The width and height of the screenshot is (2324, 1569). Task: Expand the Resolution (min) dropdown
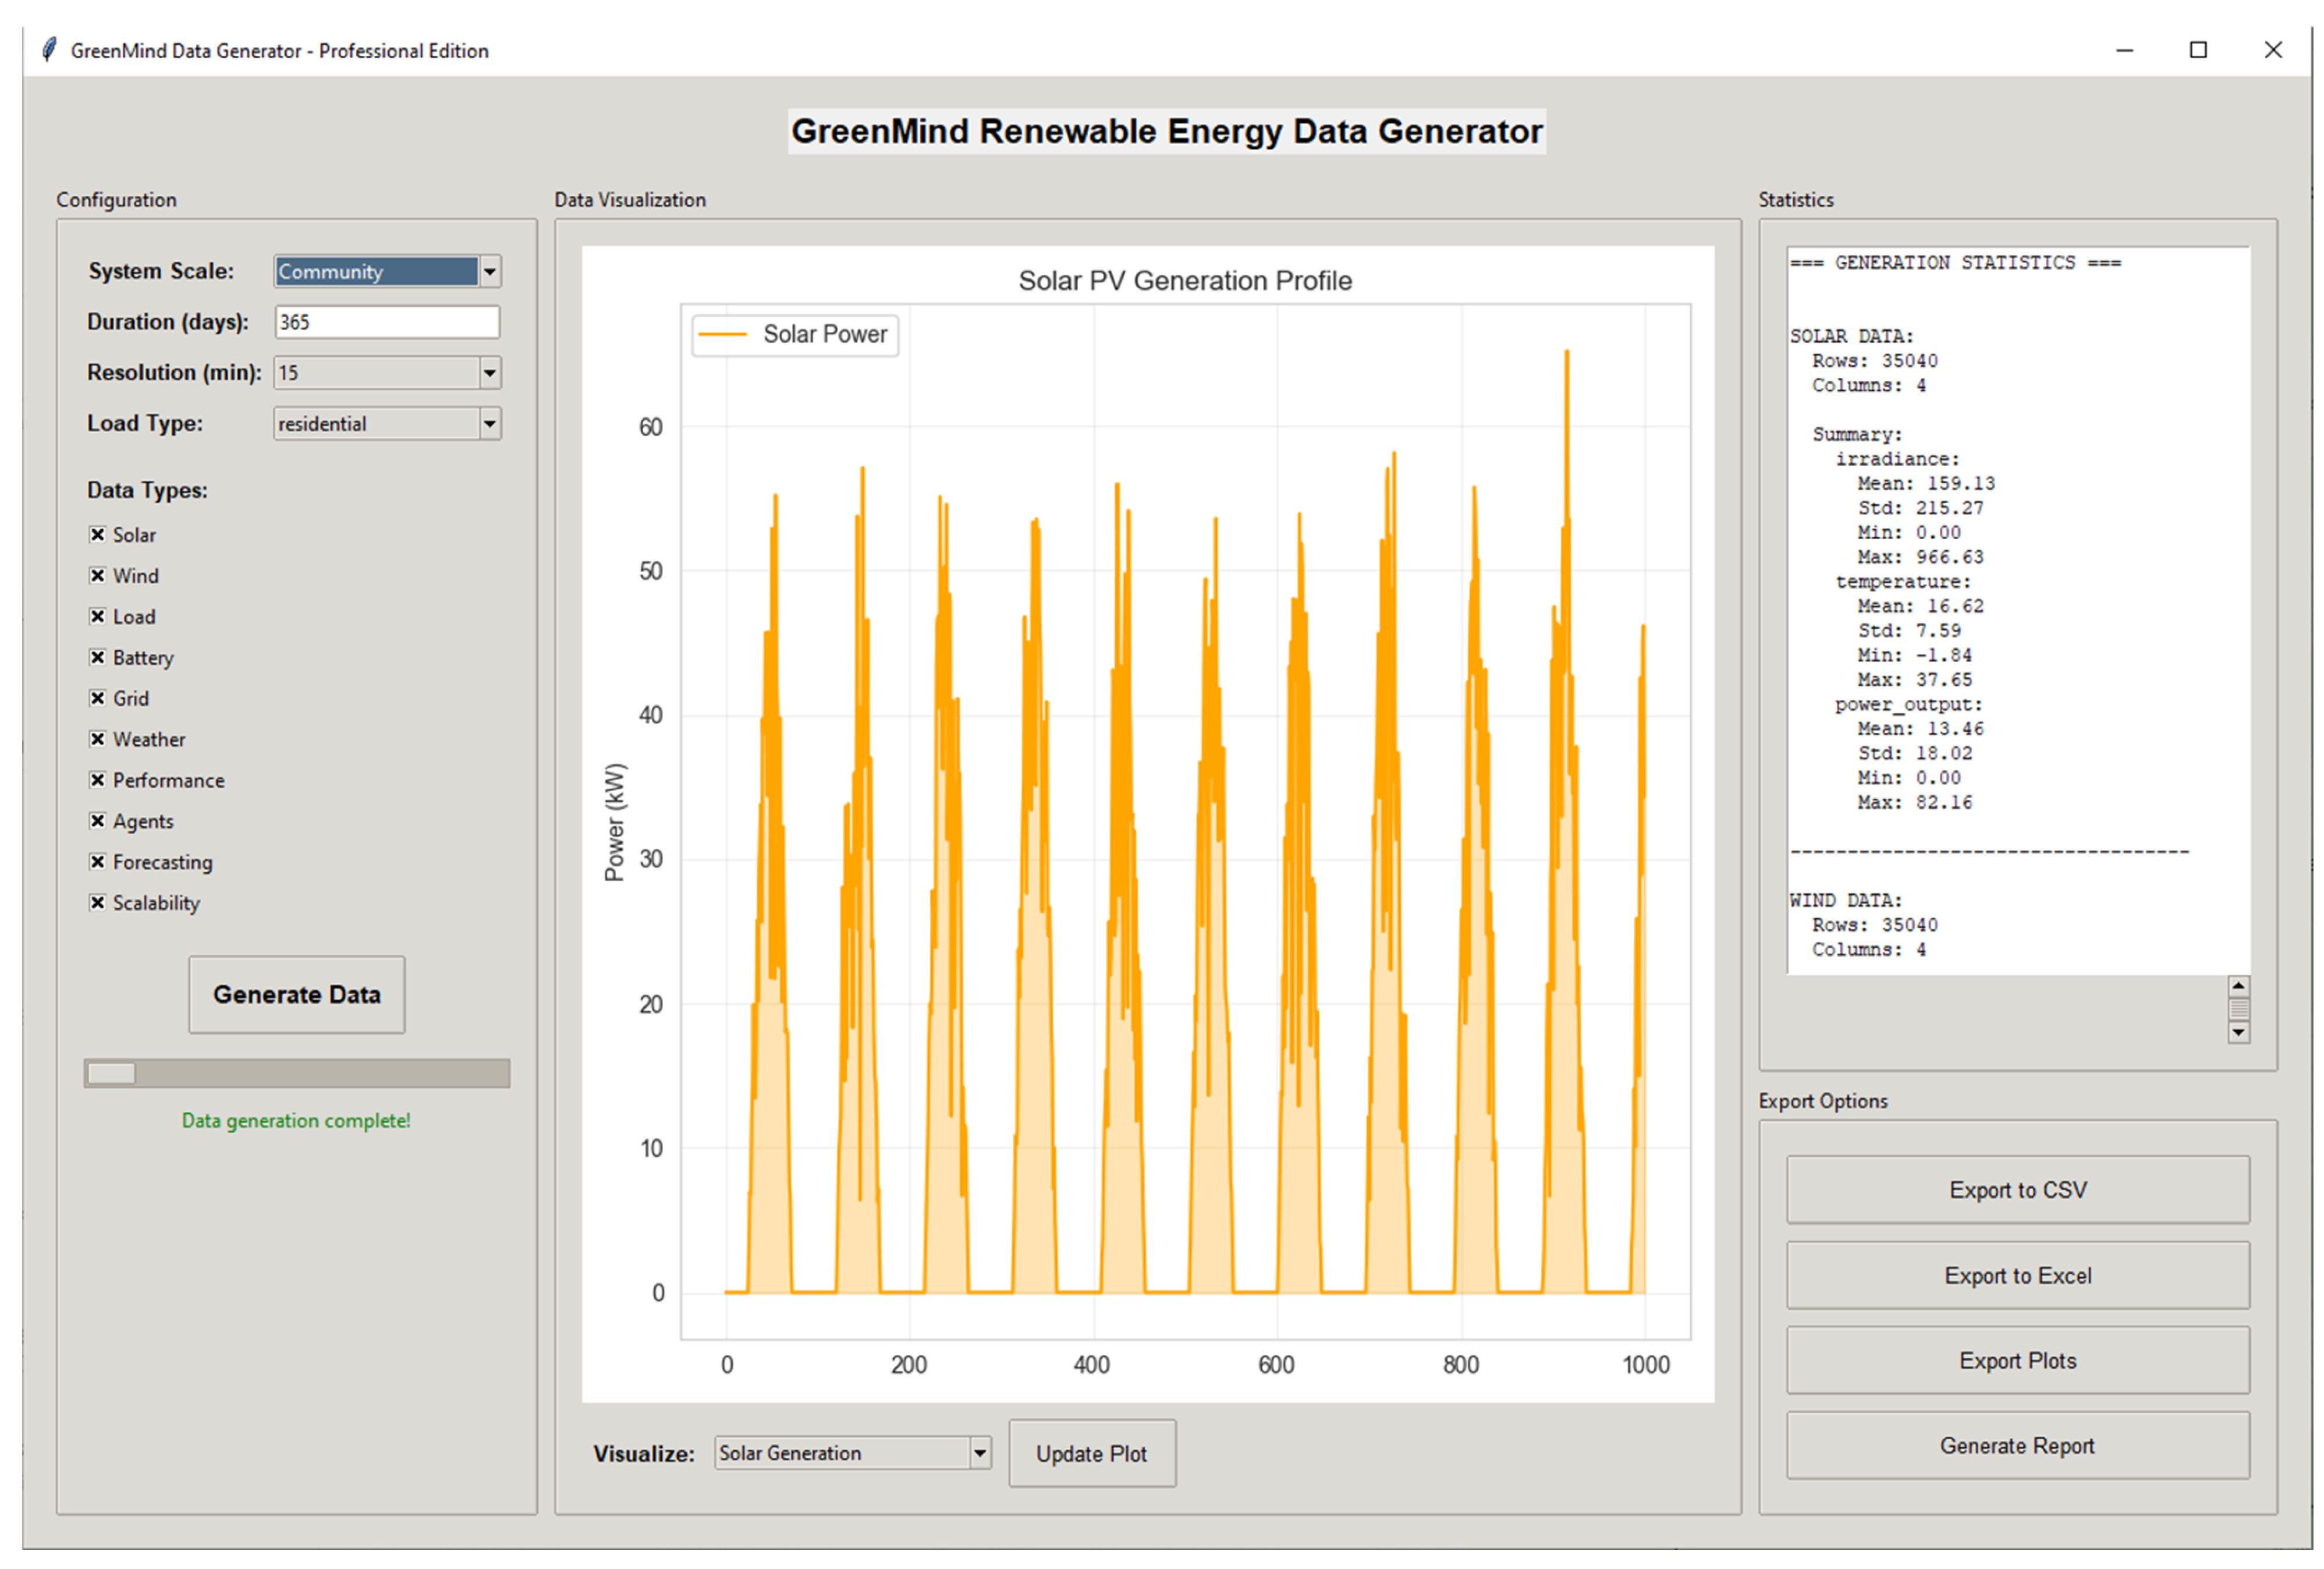click(489, 373)
